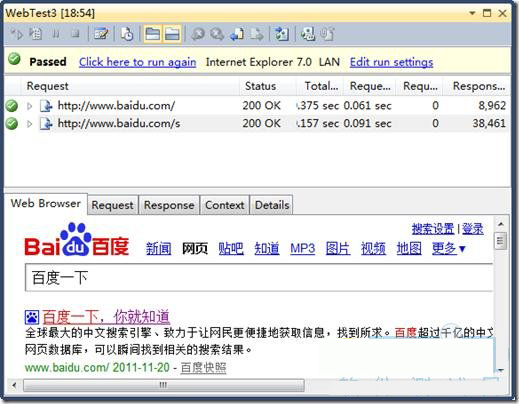Click the '200 OK' status of baidu.com/s
The width and height of the screenshot is (519, 404).
pos(261,123)
